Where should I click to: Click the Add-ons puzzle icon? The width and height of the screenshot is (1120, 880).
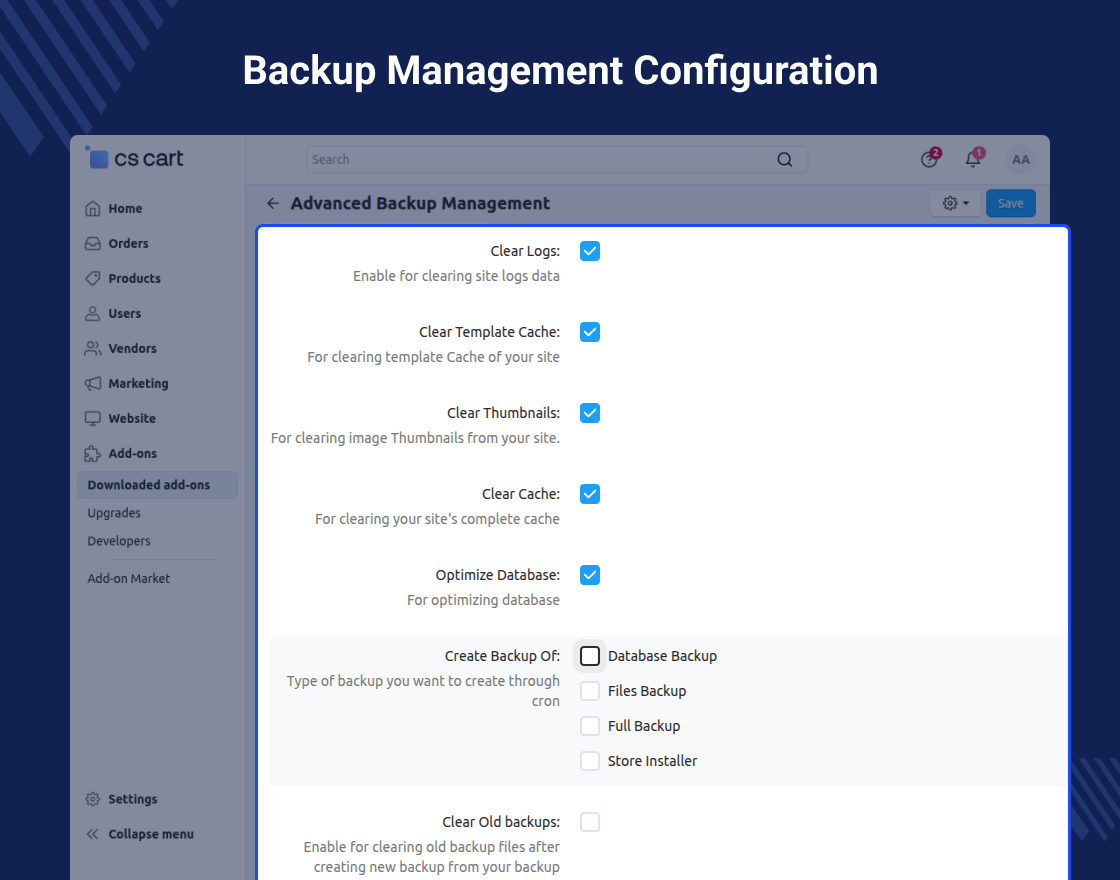click(93, 454)
